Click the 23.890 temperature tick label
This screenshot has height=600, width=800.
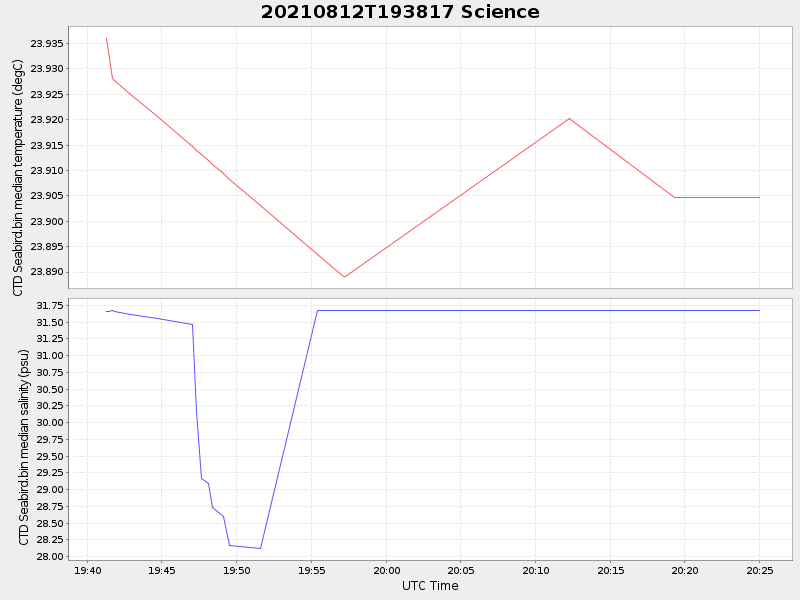point(47,272)
